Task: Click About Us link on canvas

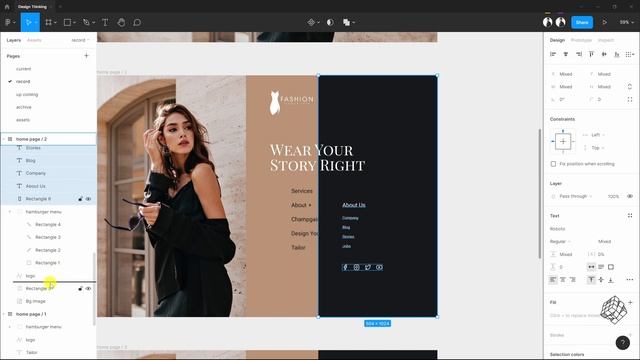Action: coord(354,205)
